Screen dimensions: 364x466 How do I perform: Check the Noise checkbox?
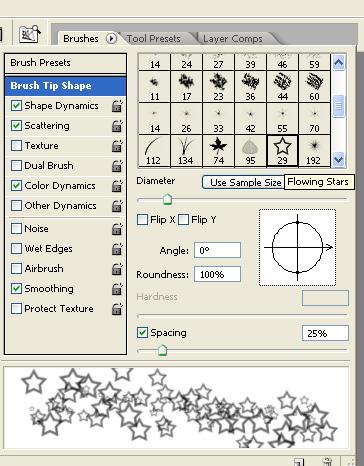click(16, 229)
